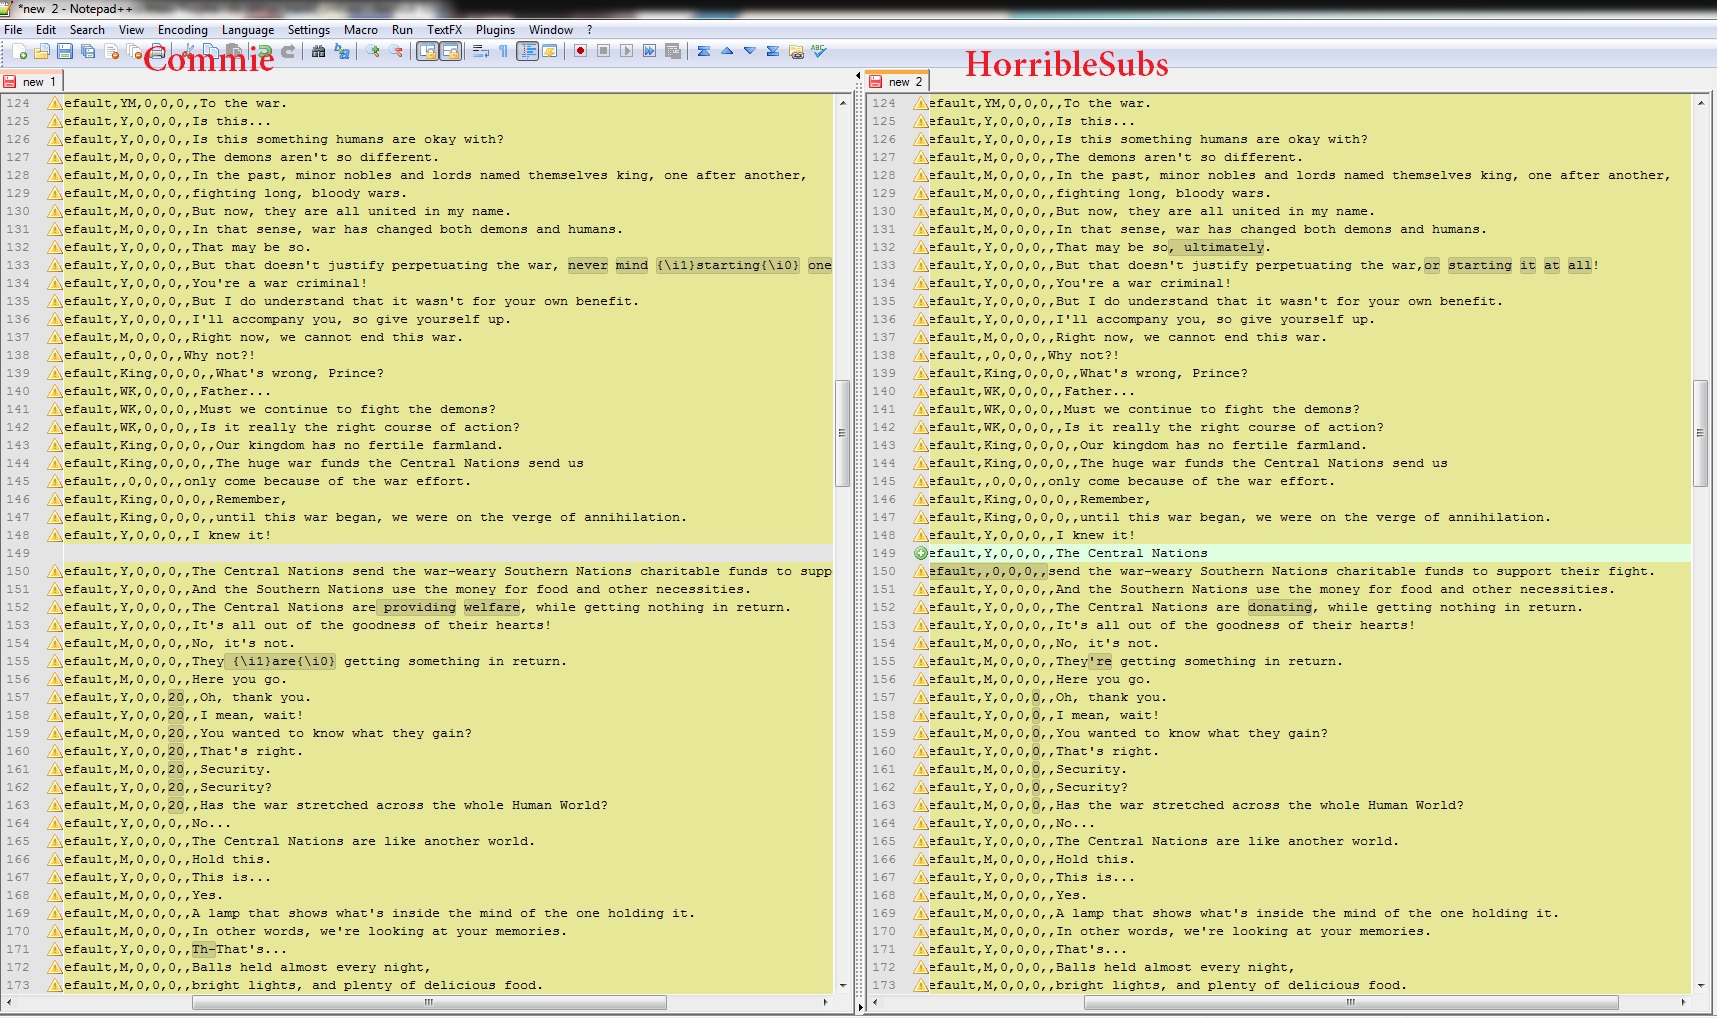Open the Search menu
The width and height of the screenshot is (1717, 1018).
tap(87, 30)
